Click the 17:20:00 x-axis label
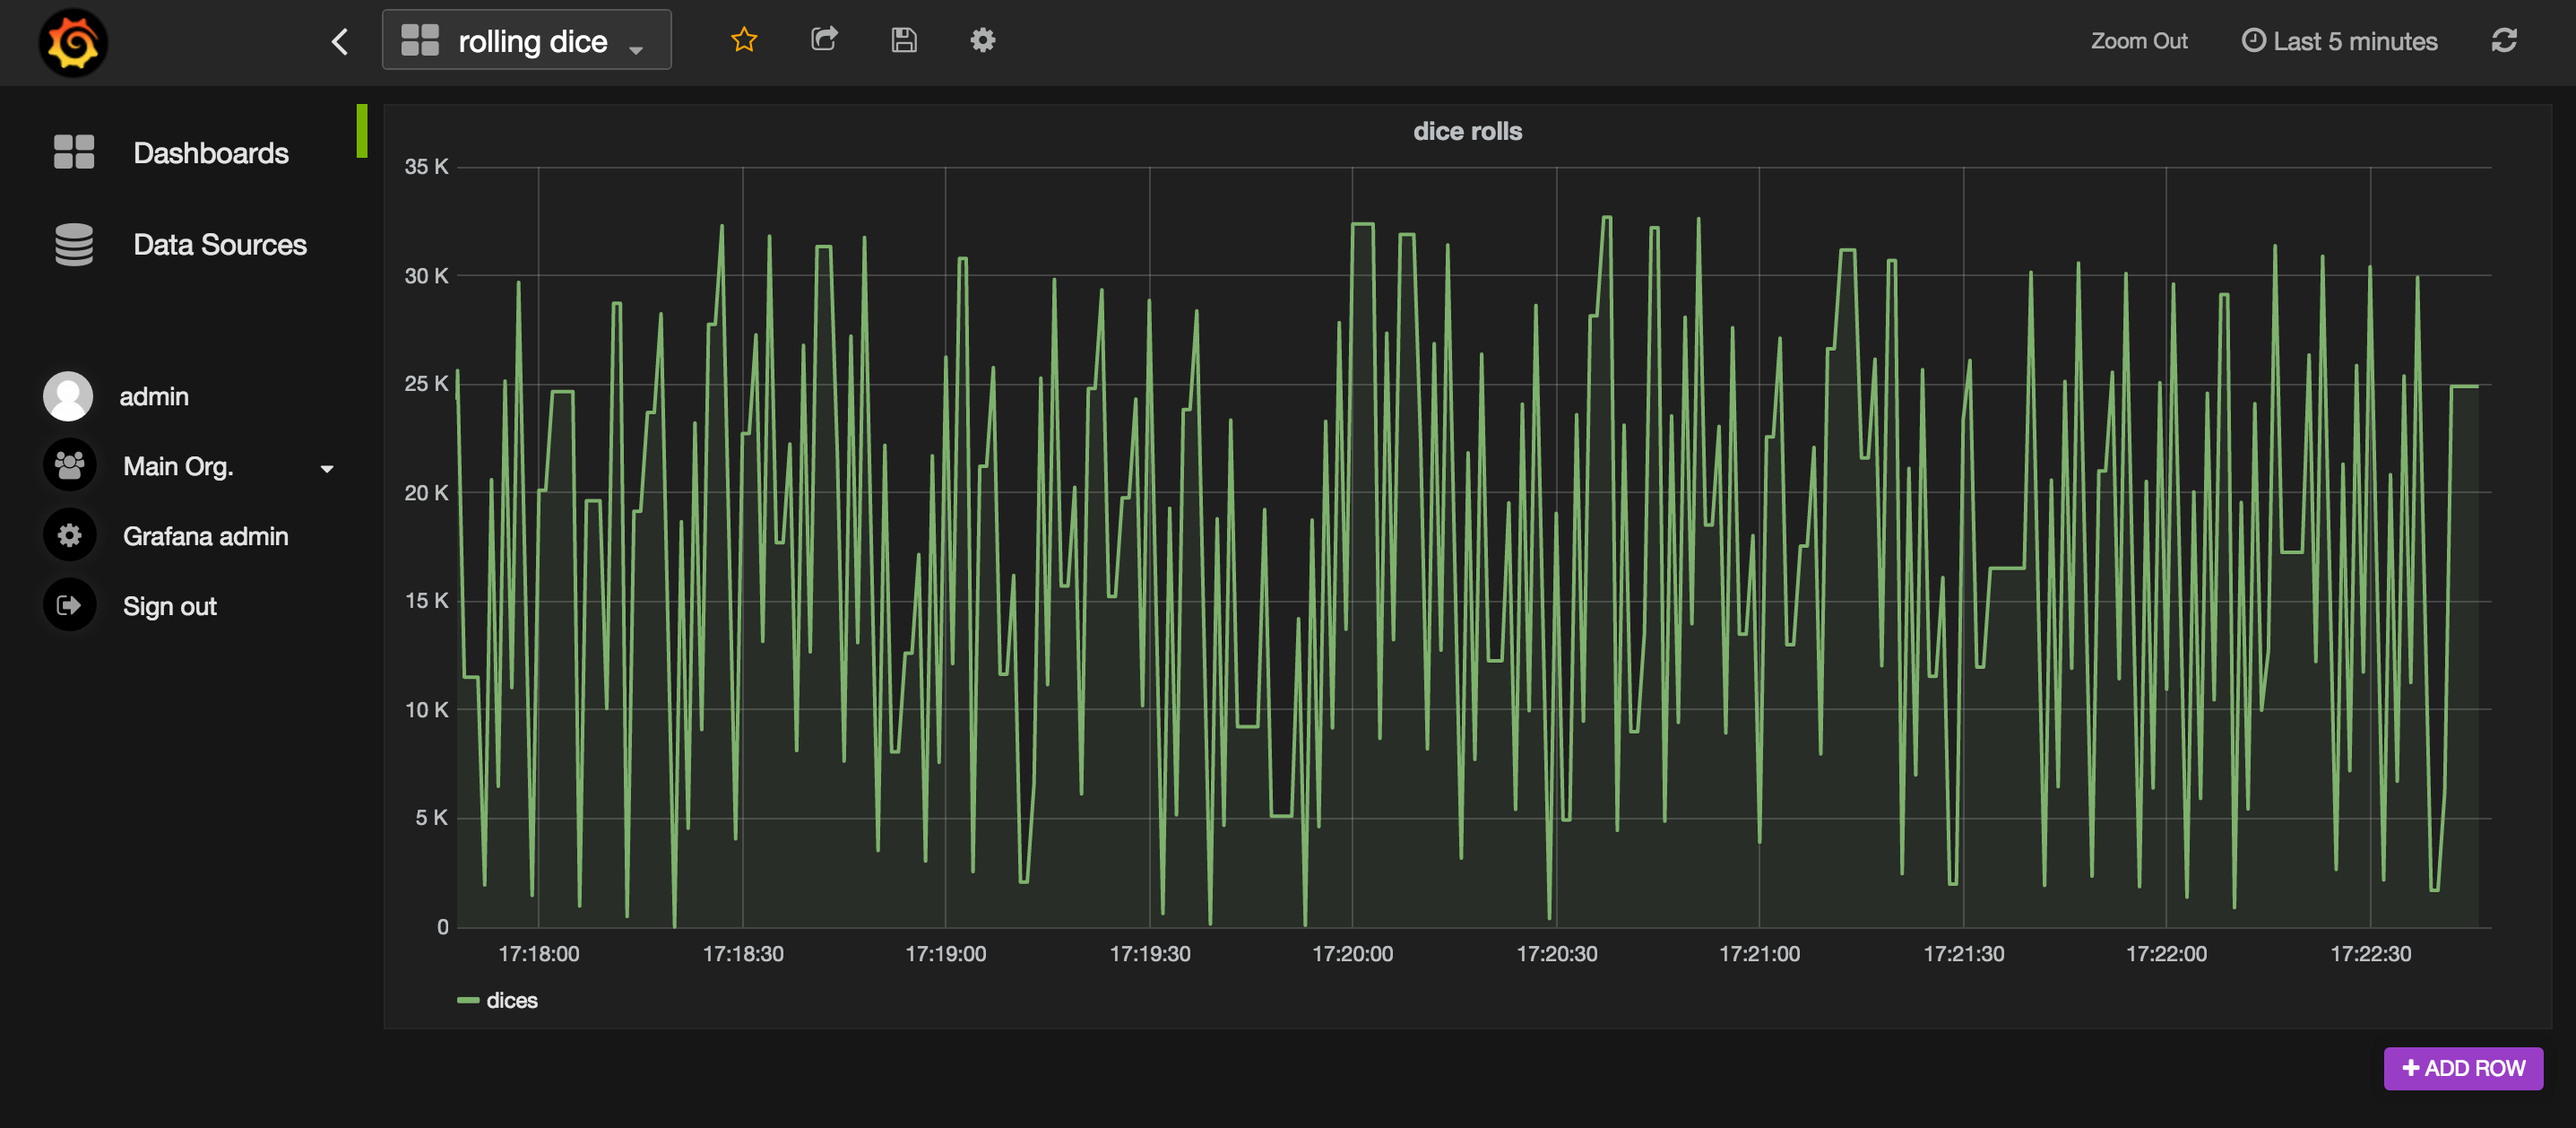The height and width of the screenshot is (1128, 2576). [x=1352, y=954]
